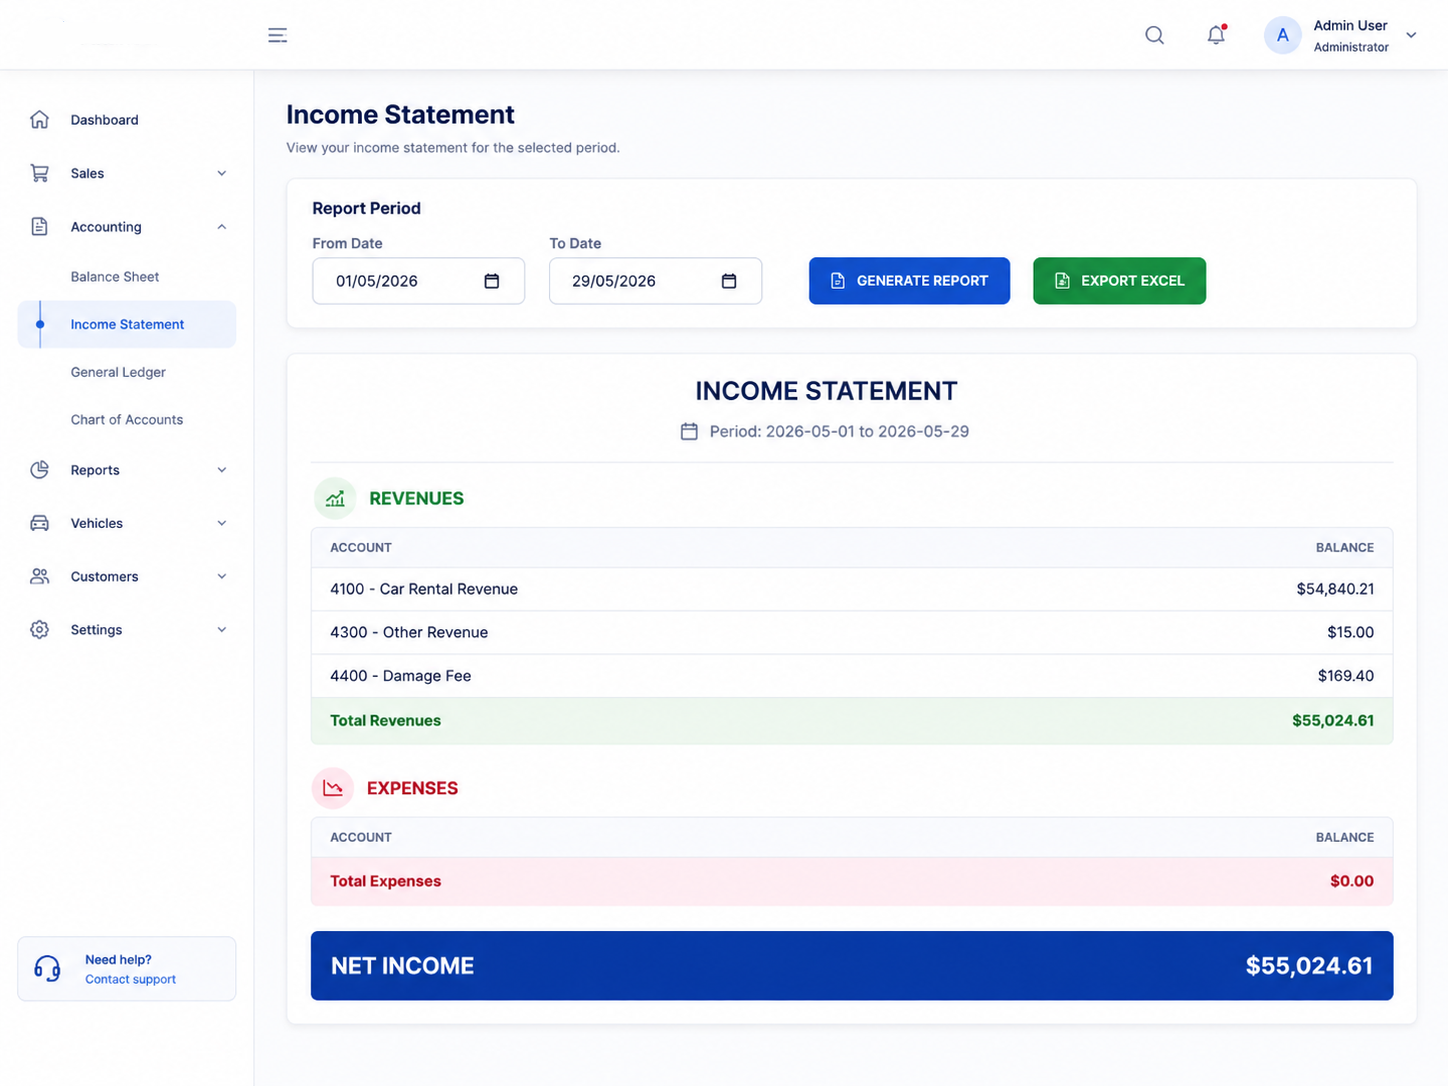Click the $169.40 balance value
The image size is (1448, 1086).
click(x=1345, y=676)
